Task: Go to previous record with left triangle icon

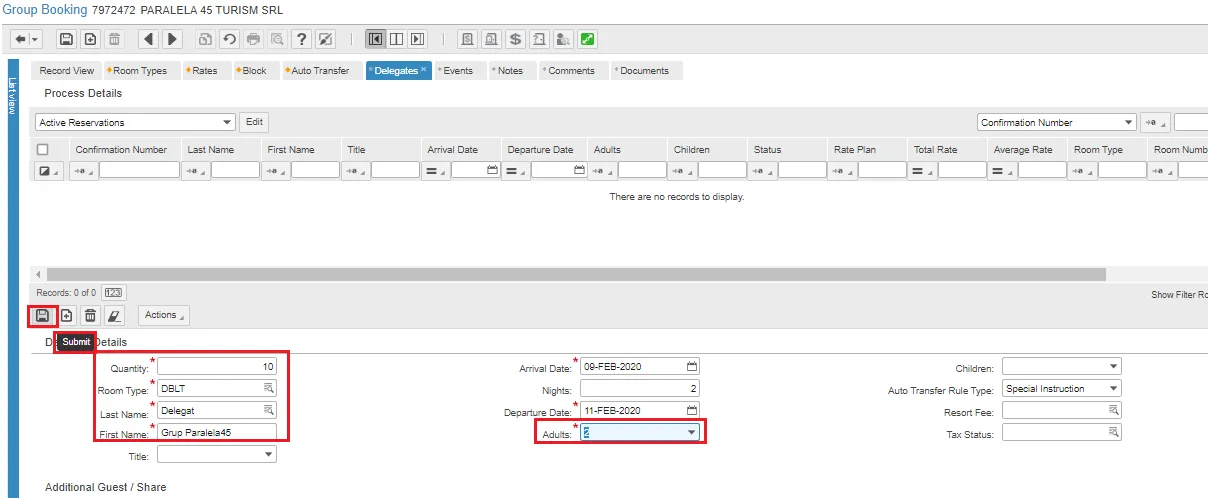Action: click(148, 39)
